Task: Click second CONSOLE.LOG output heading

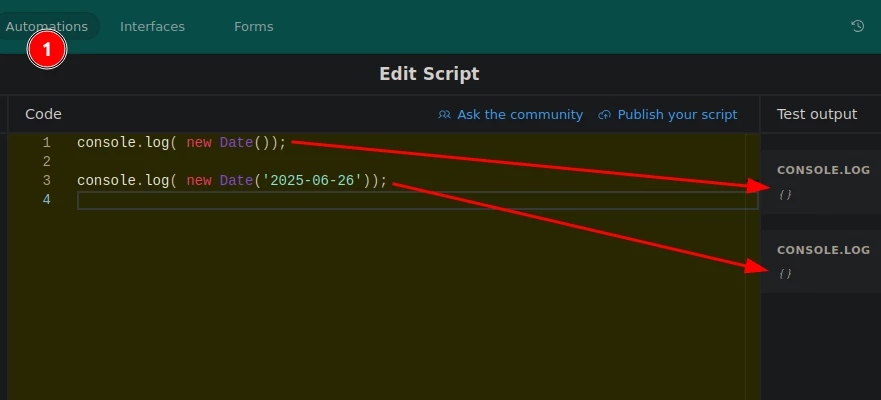Action: (823, 250)
